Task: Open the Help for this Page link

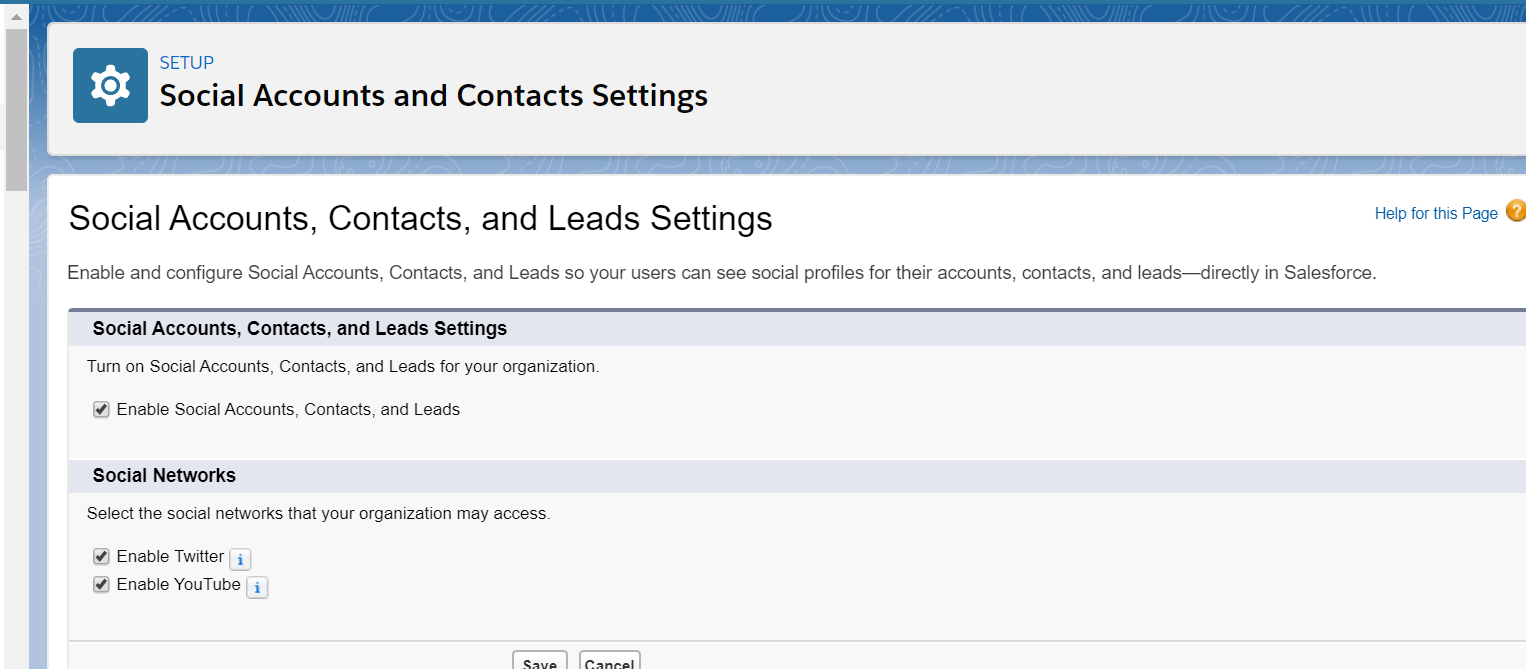Action: (x=1436, y=213)
